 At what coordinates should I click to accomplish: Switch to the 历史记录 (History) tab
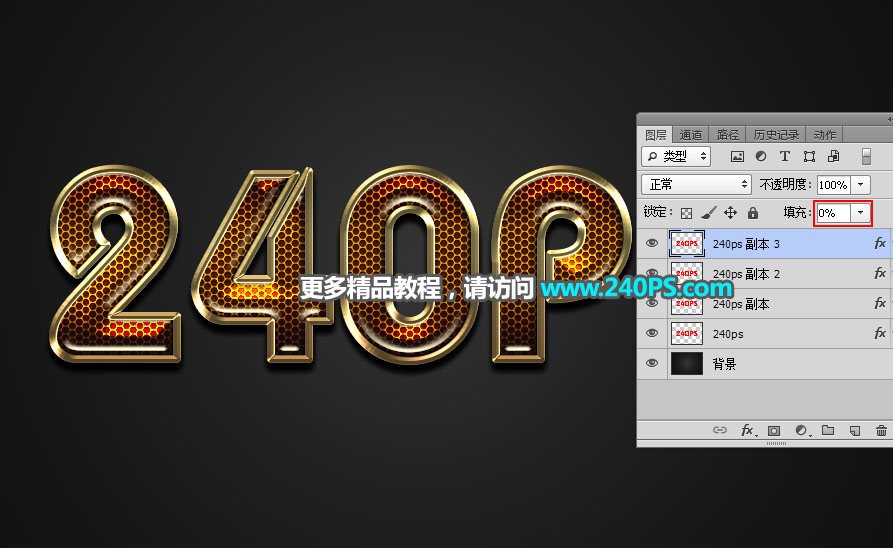pyautogui.click(x=776, y=135)
